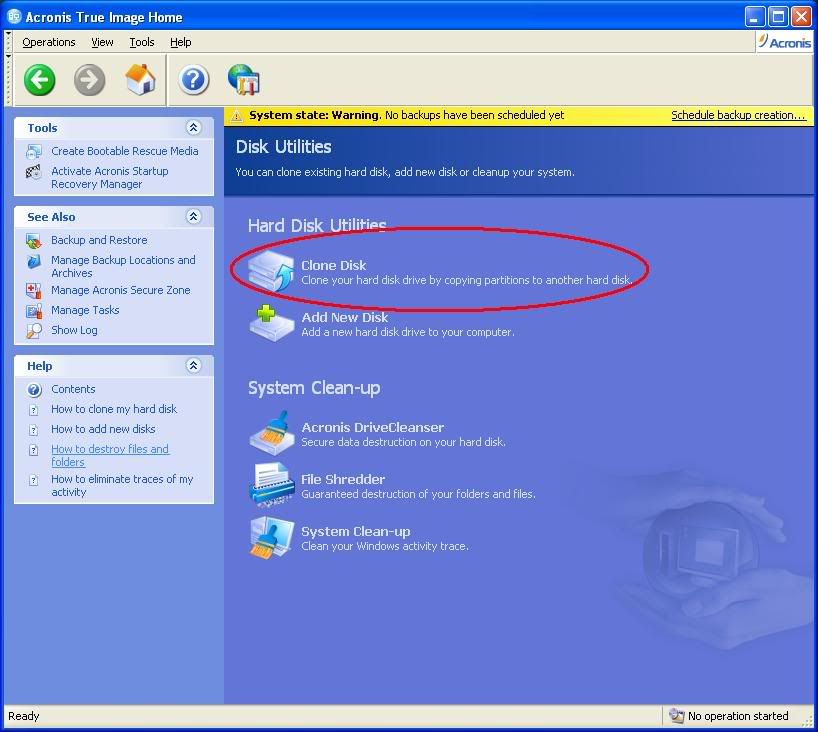Open the Tools menu
The image size is (818, 732).
click(x=142, y=42)
